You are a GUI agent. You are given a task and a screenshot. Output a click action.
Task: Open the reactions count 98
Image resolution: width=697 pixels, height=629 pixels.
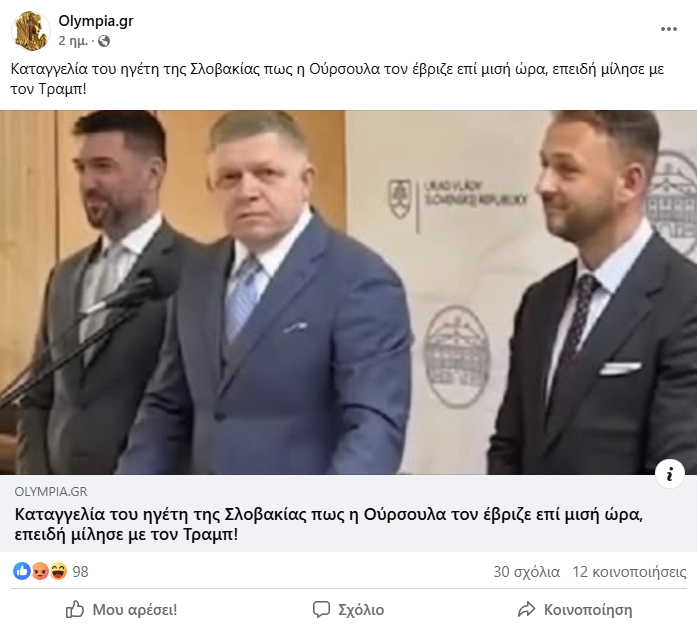(80, 572)
